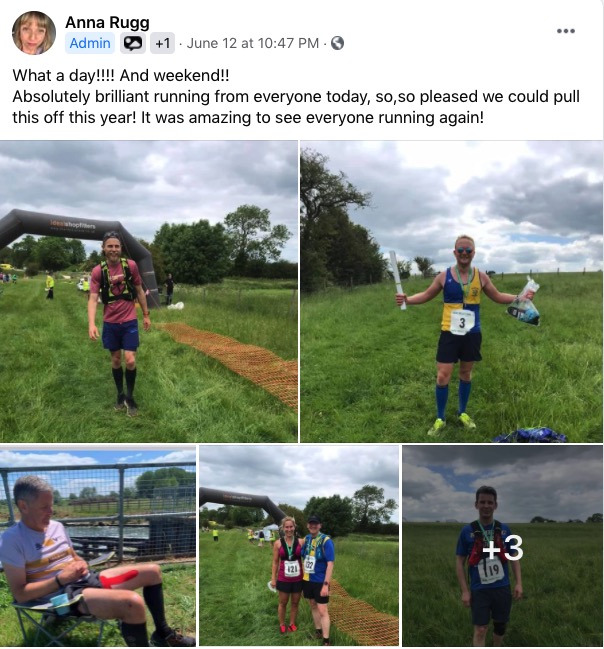
Task: Open the June 12 at 10:47 PM timestamp
Action: 253,43
